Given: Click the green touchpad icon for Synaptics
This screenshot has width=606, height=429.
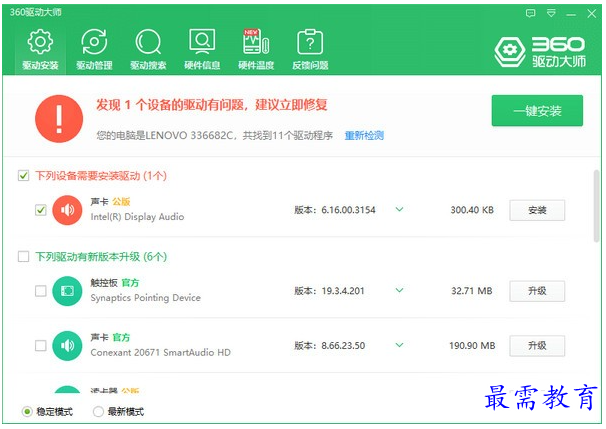Looking at the screenshot, I should (67, 291).
